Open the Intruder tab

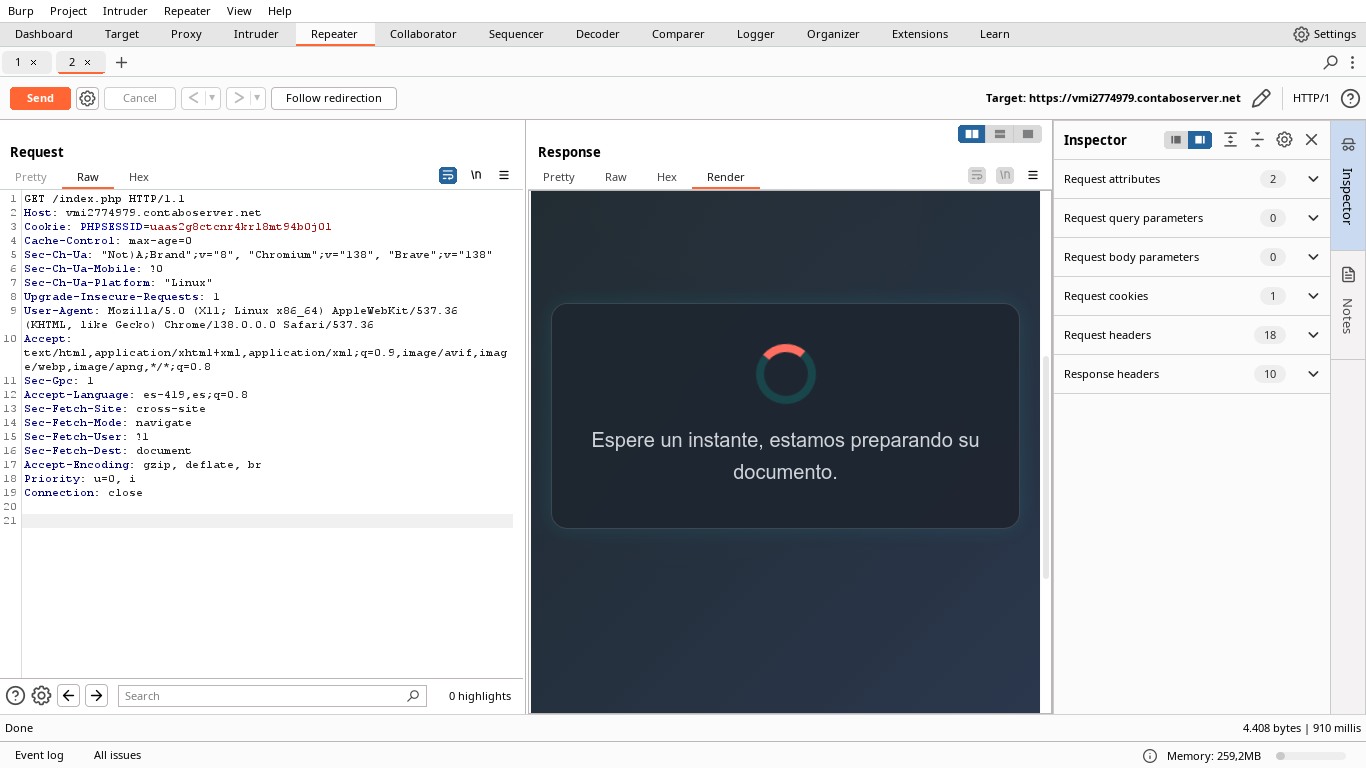[256, 34]
